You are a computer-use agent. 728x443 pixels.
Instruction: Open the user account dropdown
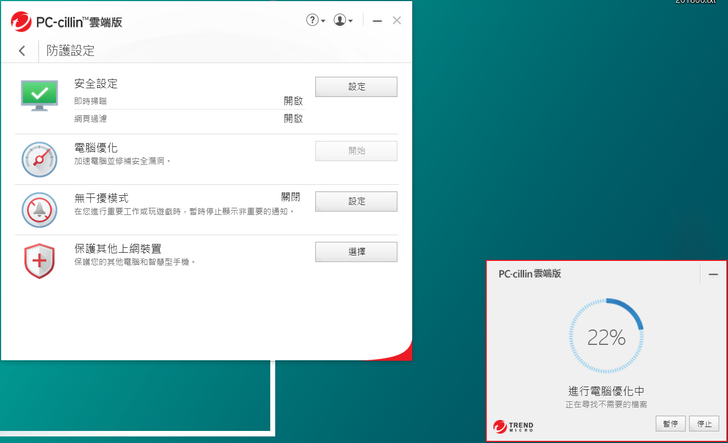click(343, 20)
